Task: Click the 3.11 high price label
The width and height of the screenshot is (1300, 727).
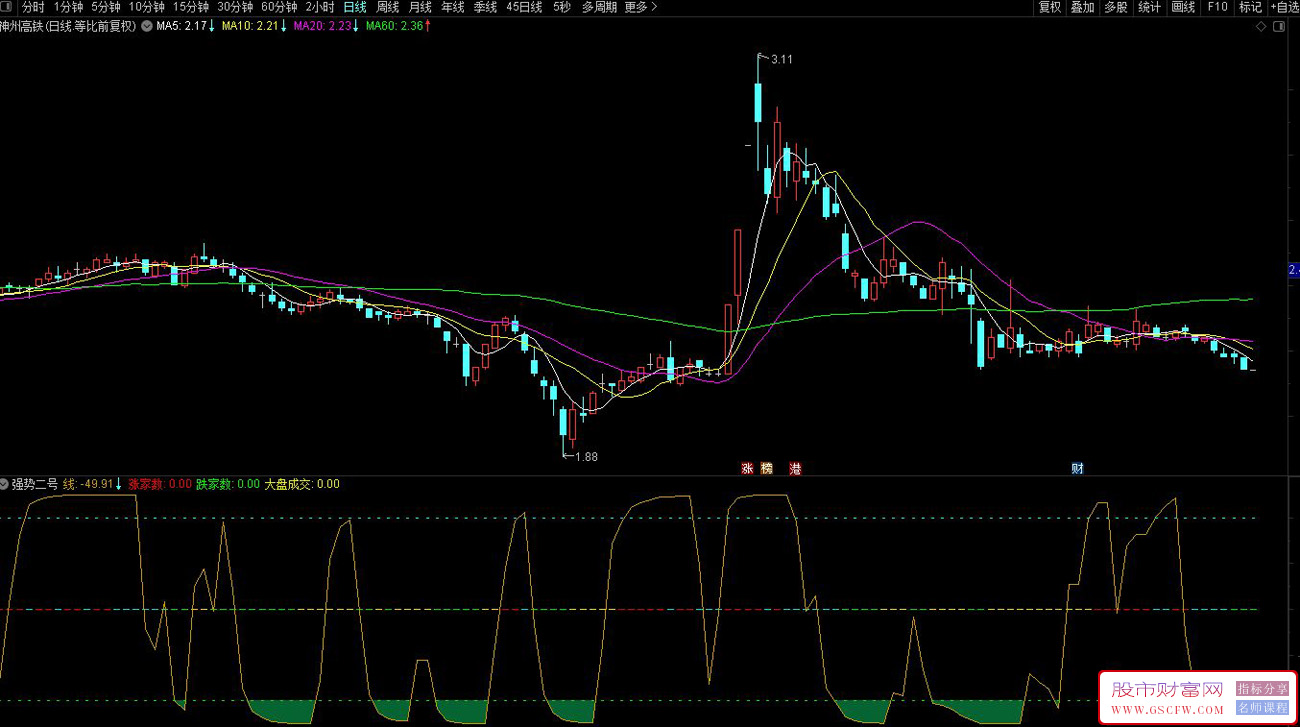Action: click(x=782, y=59)
